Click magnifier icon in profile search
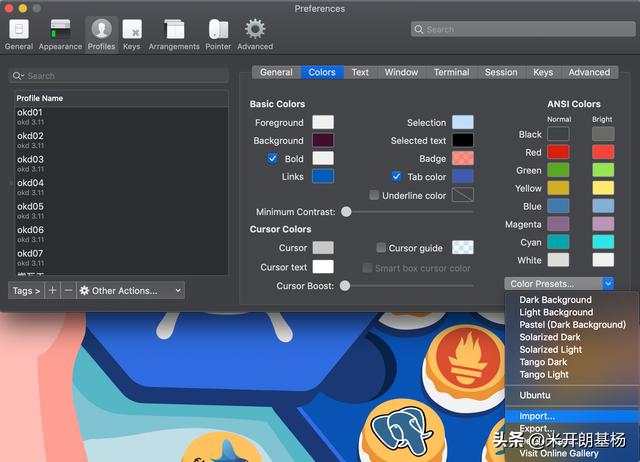Image resolution: width=640 pixels, height=462 pixels. (18, 76)
